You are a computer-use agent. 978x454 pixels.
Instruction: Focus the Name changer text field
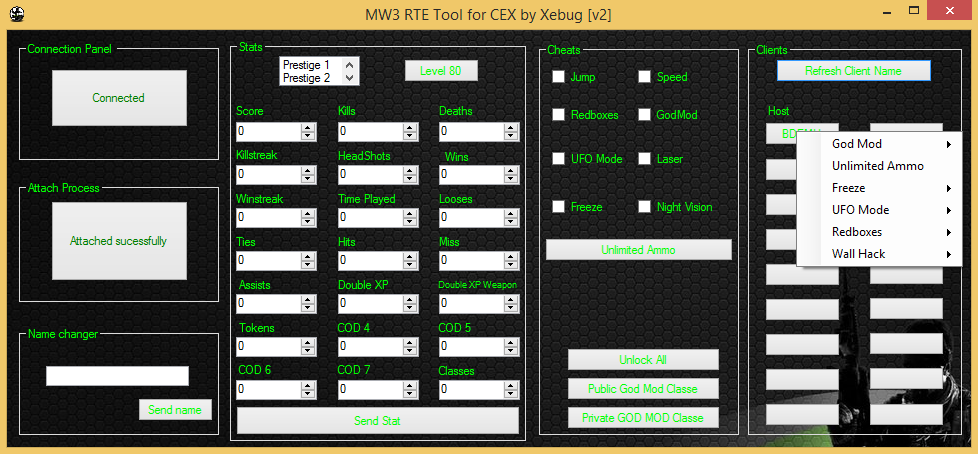(x=117, y=376)
